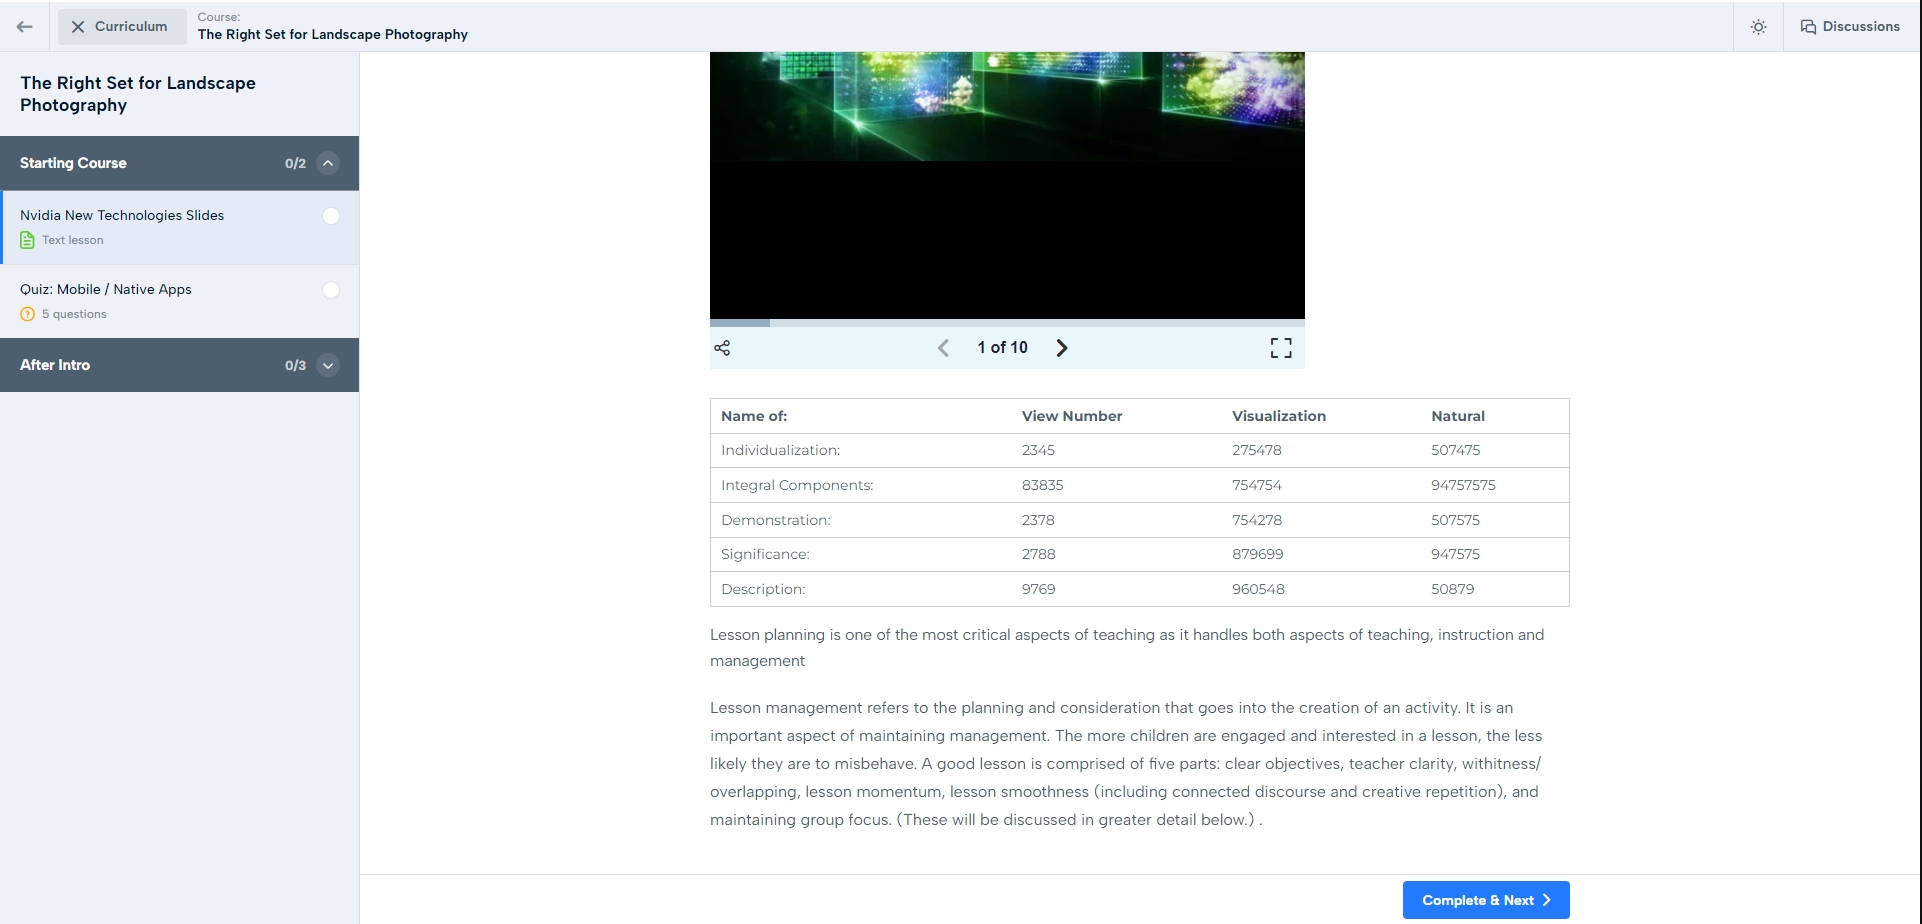Toggle the light/dark theme sun icon

click(1758, 27)
